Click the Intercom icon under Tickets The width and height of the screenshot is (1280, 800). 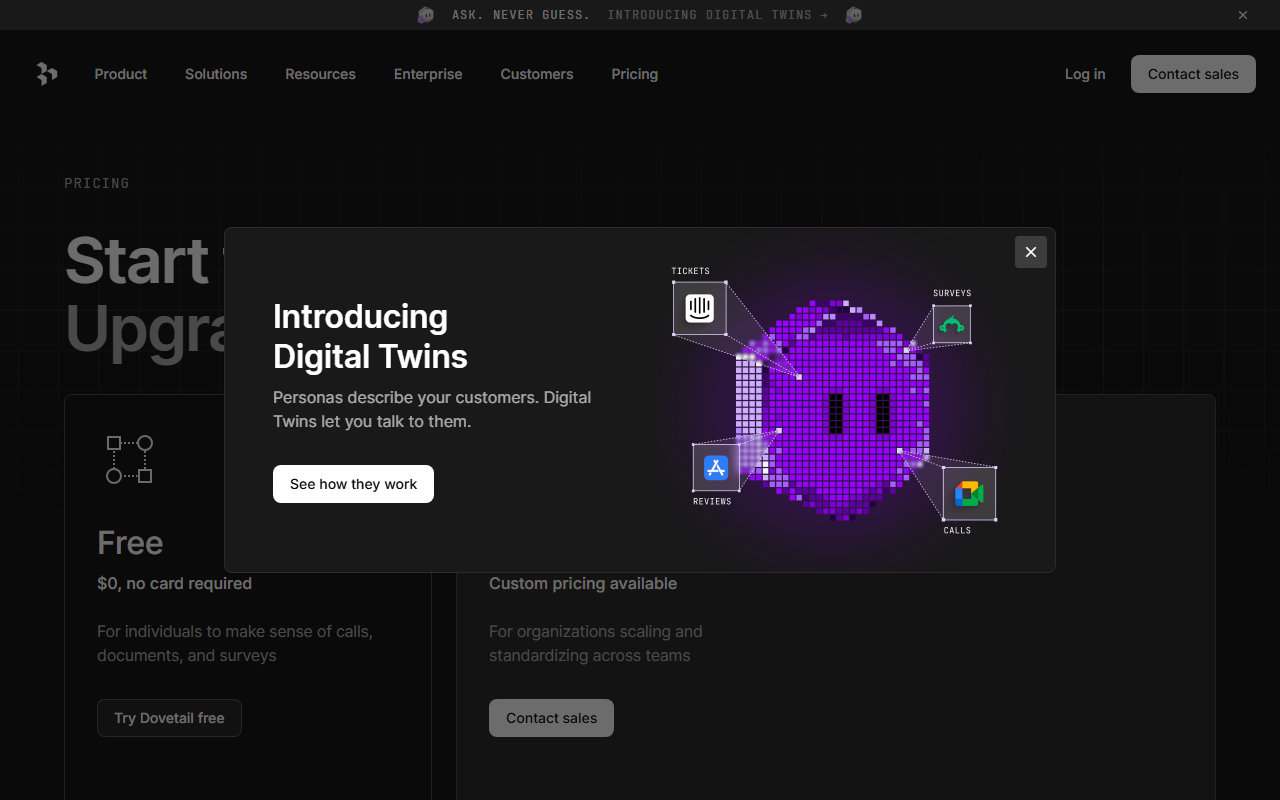click(x=699, y=308)
